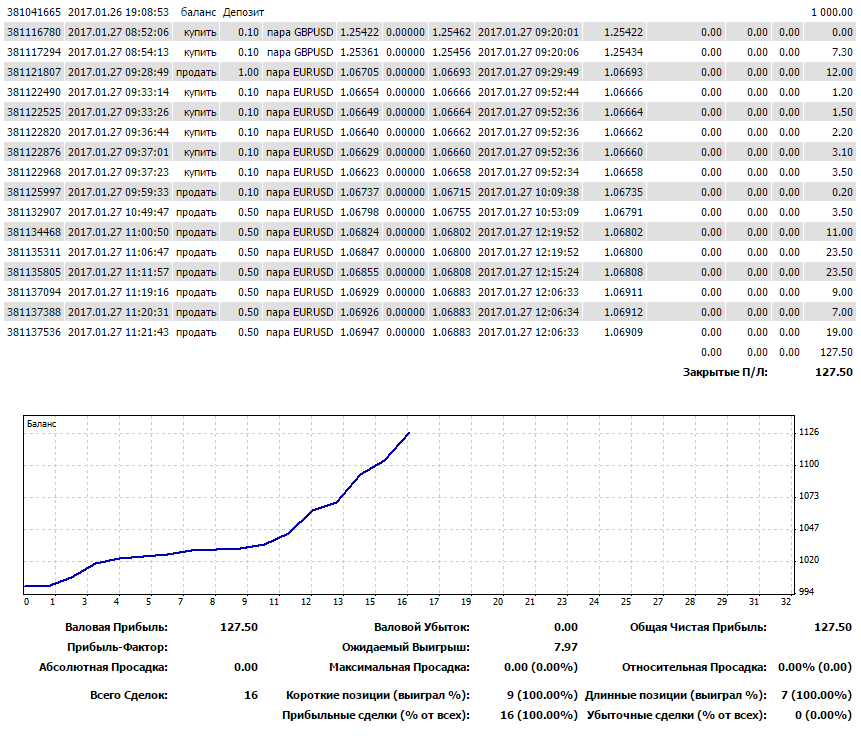Click ticket 381137388
The image size is (861, 739).
[x=33, y=312]
